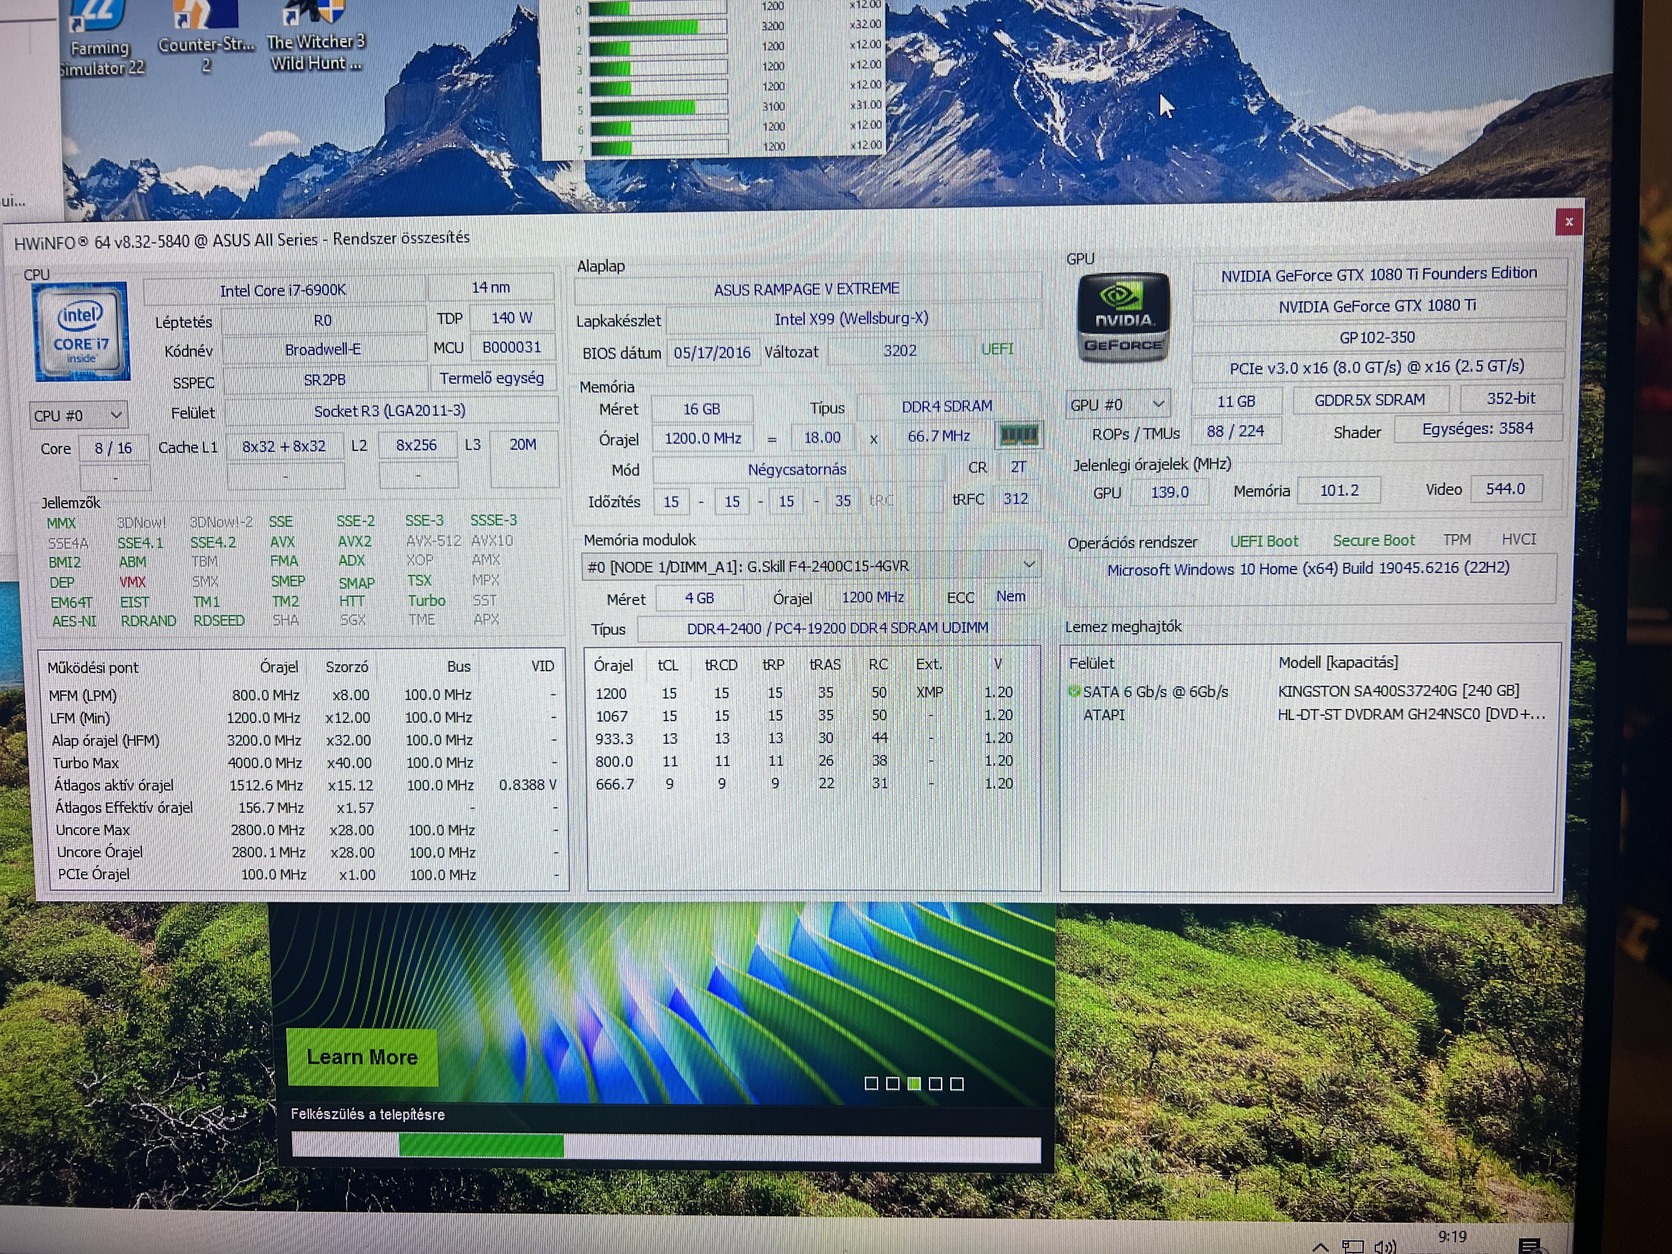Viewport: 1672px width, 1254px height.
Task: Click the SR2PB SSPEC value
Action: tap(324, 380)
